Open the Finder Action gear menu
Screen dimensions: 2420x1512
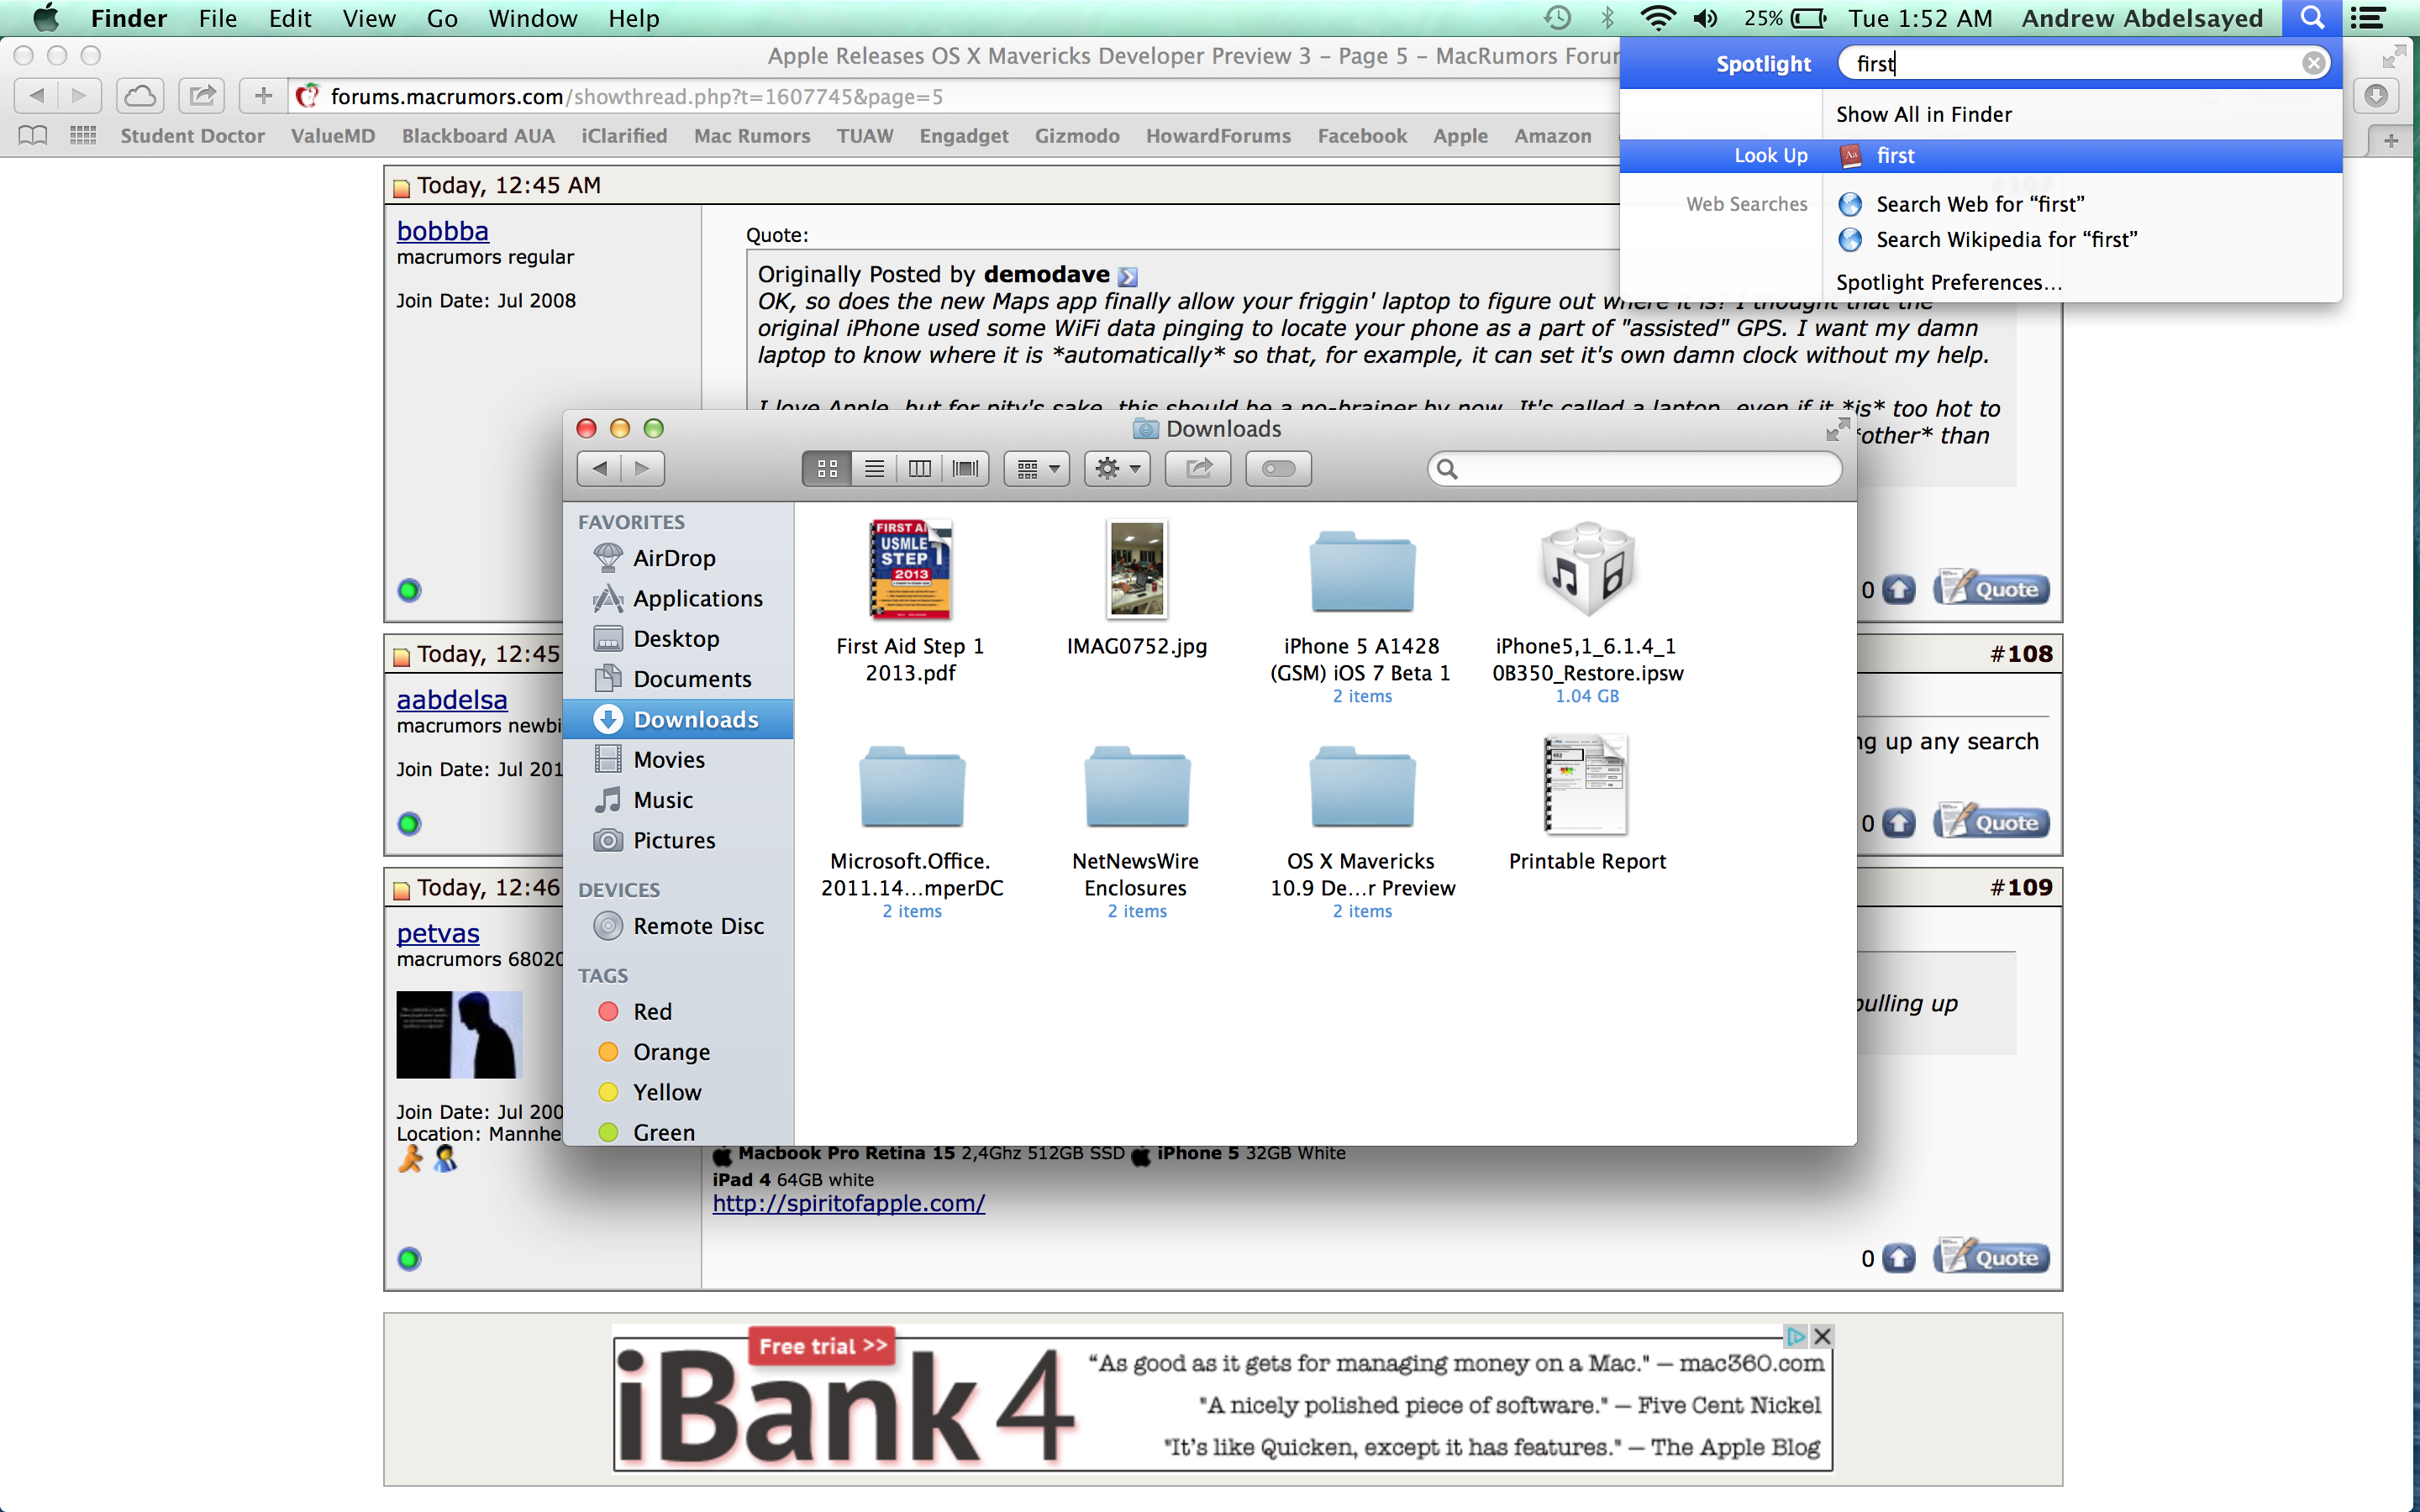tap(1117, 468)
